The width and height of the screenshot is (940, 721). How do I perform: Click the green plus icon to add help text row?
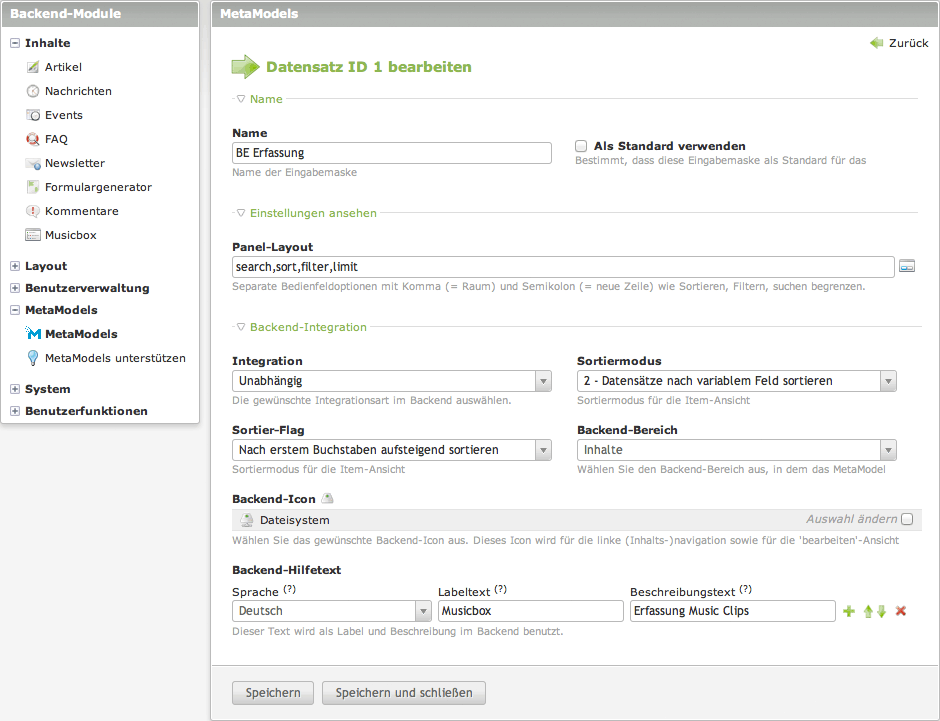click(x=849, y=611)
